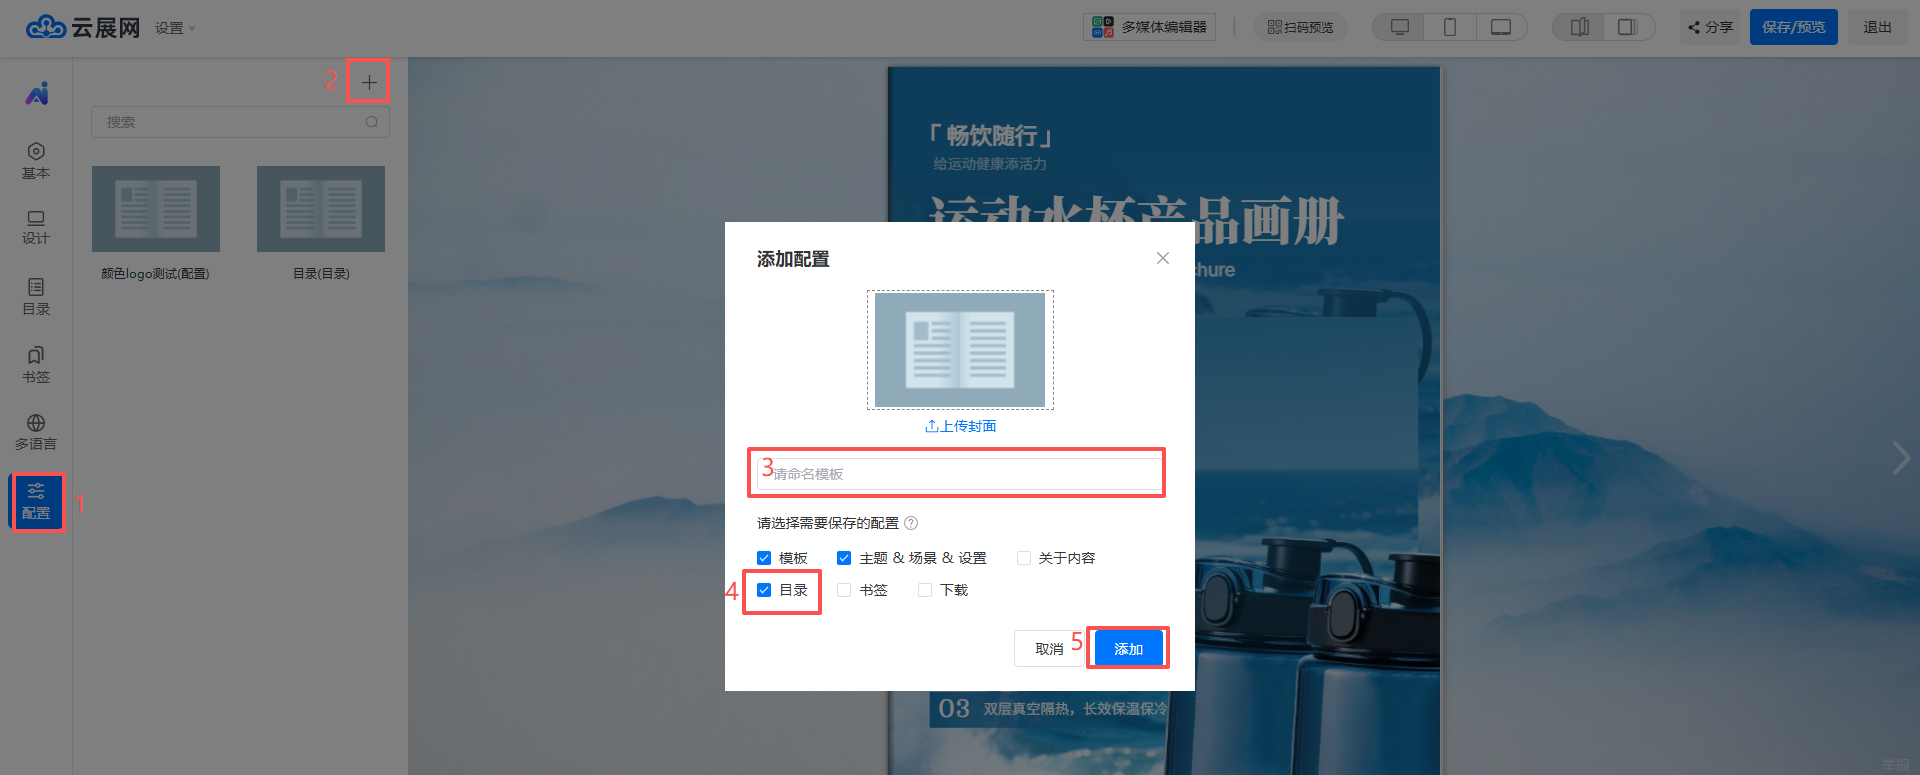Tick the 书签 checkbox in dialog

[x=844, y=590]
